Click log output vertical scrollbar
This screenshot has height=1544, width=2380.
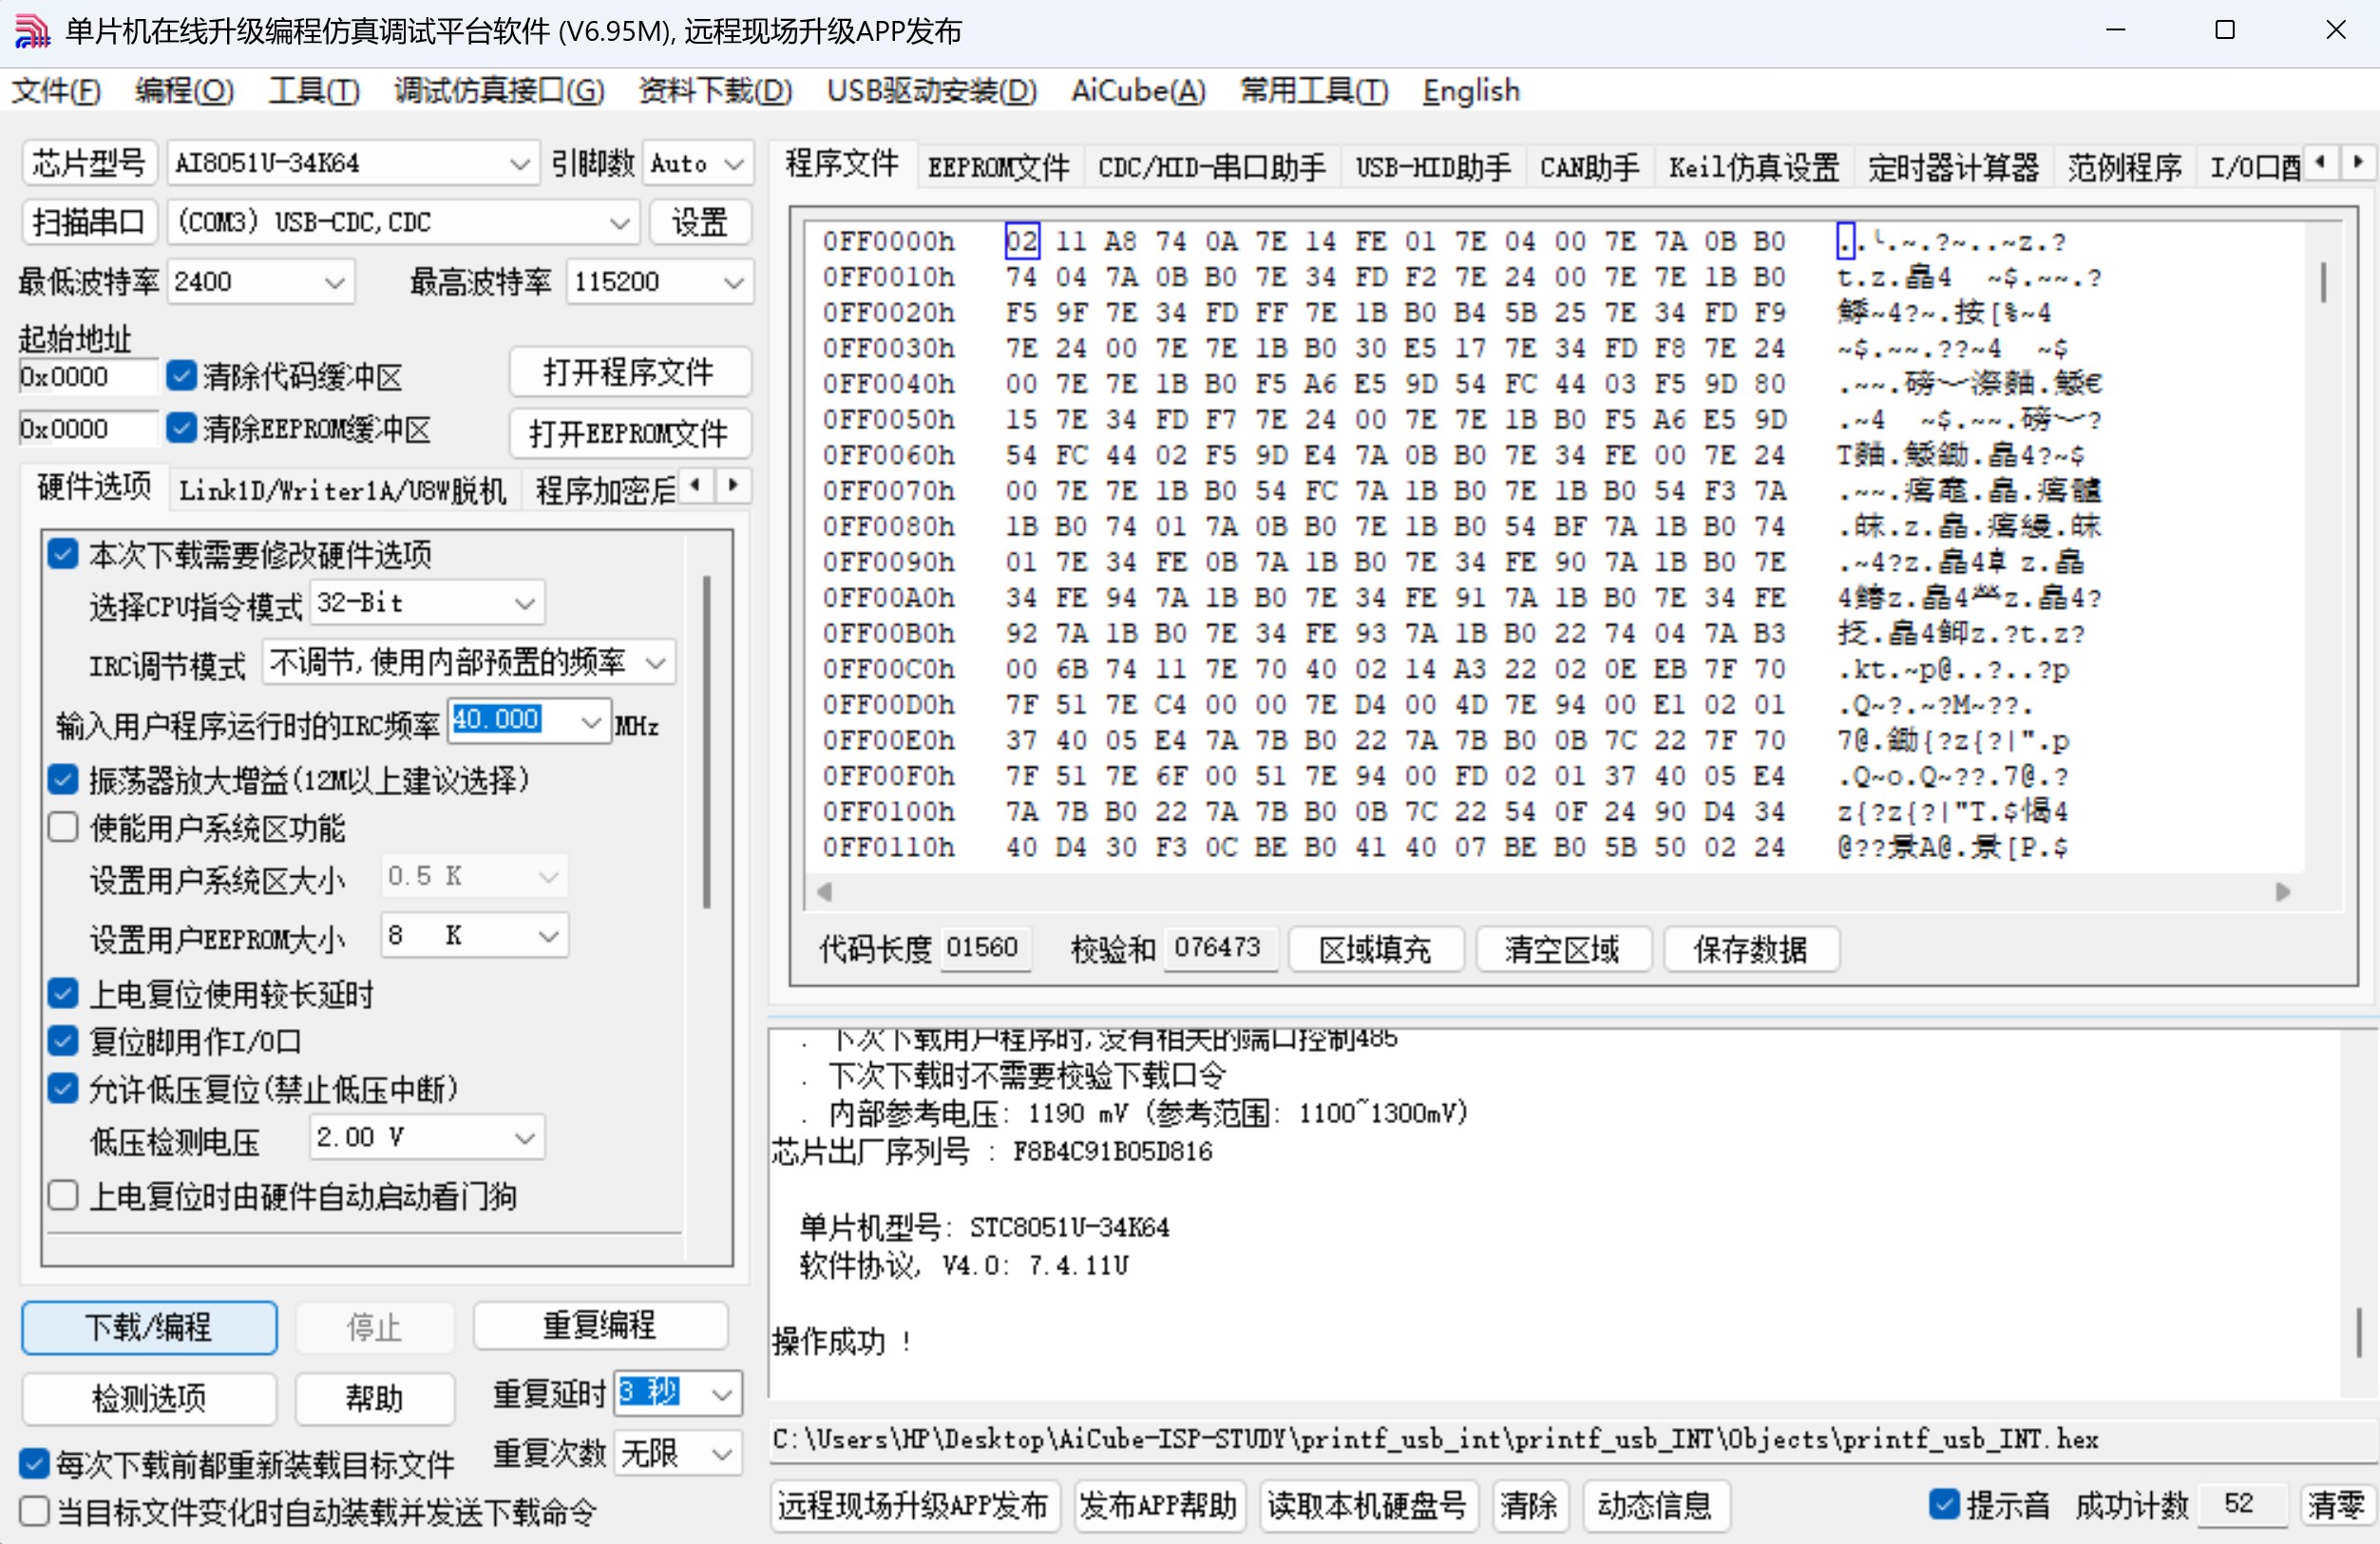coord(2358,1333)
